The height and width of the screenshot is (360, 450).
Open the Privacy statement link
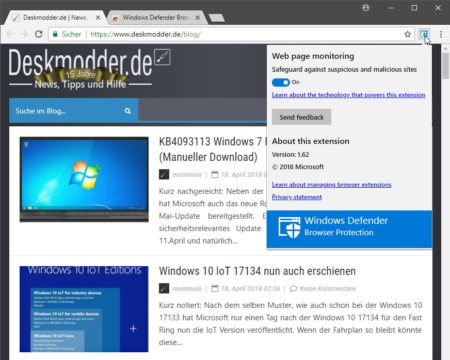tap(297, 197)
